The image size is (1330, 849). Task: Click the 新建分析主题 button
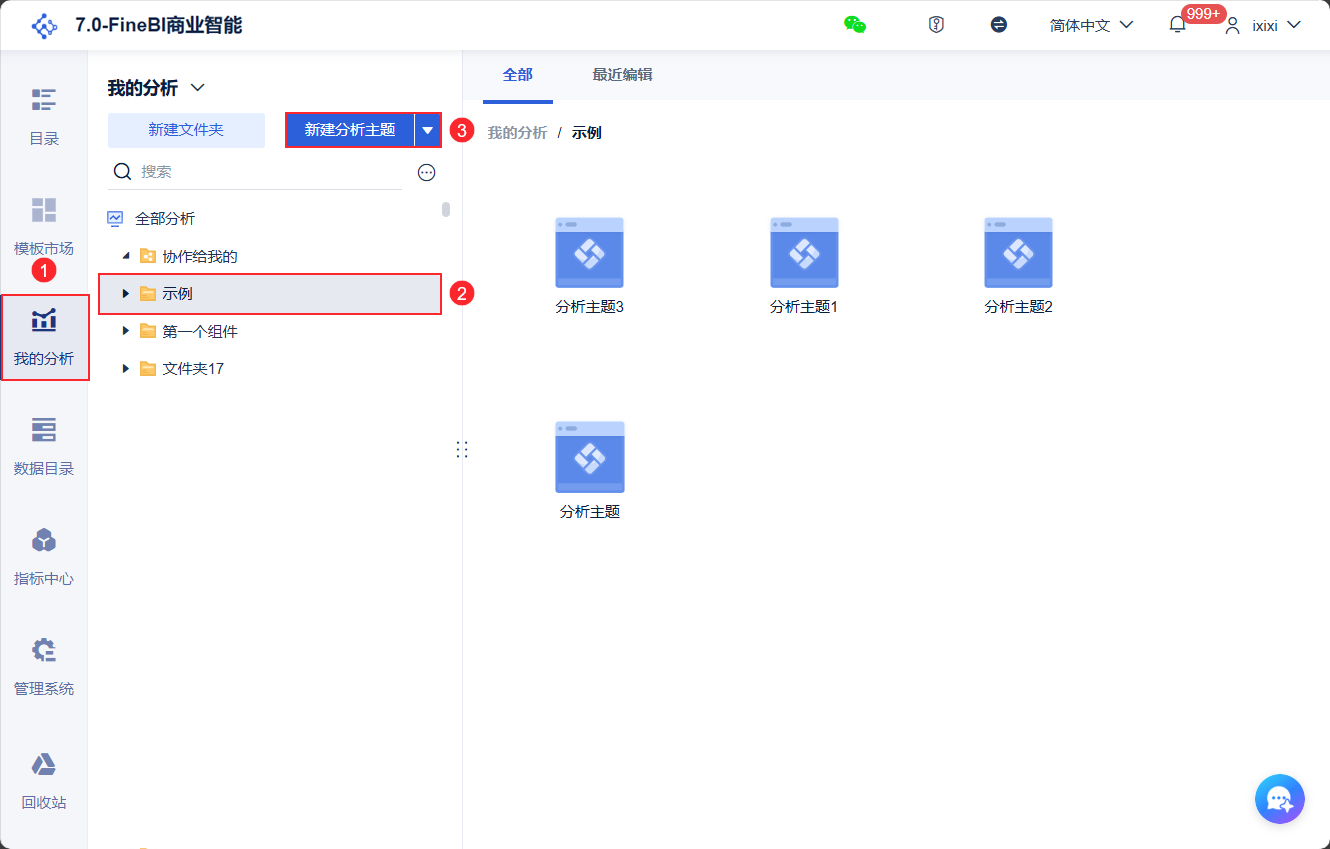coord(350,130)
